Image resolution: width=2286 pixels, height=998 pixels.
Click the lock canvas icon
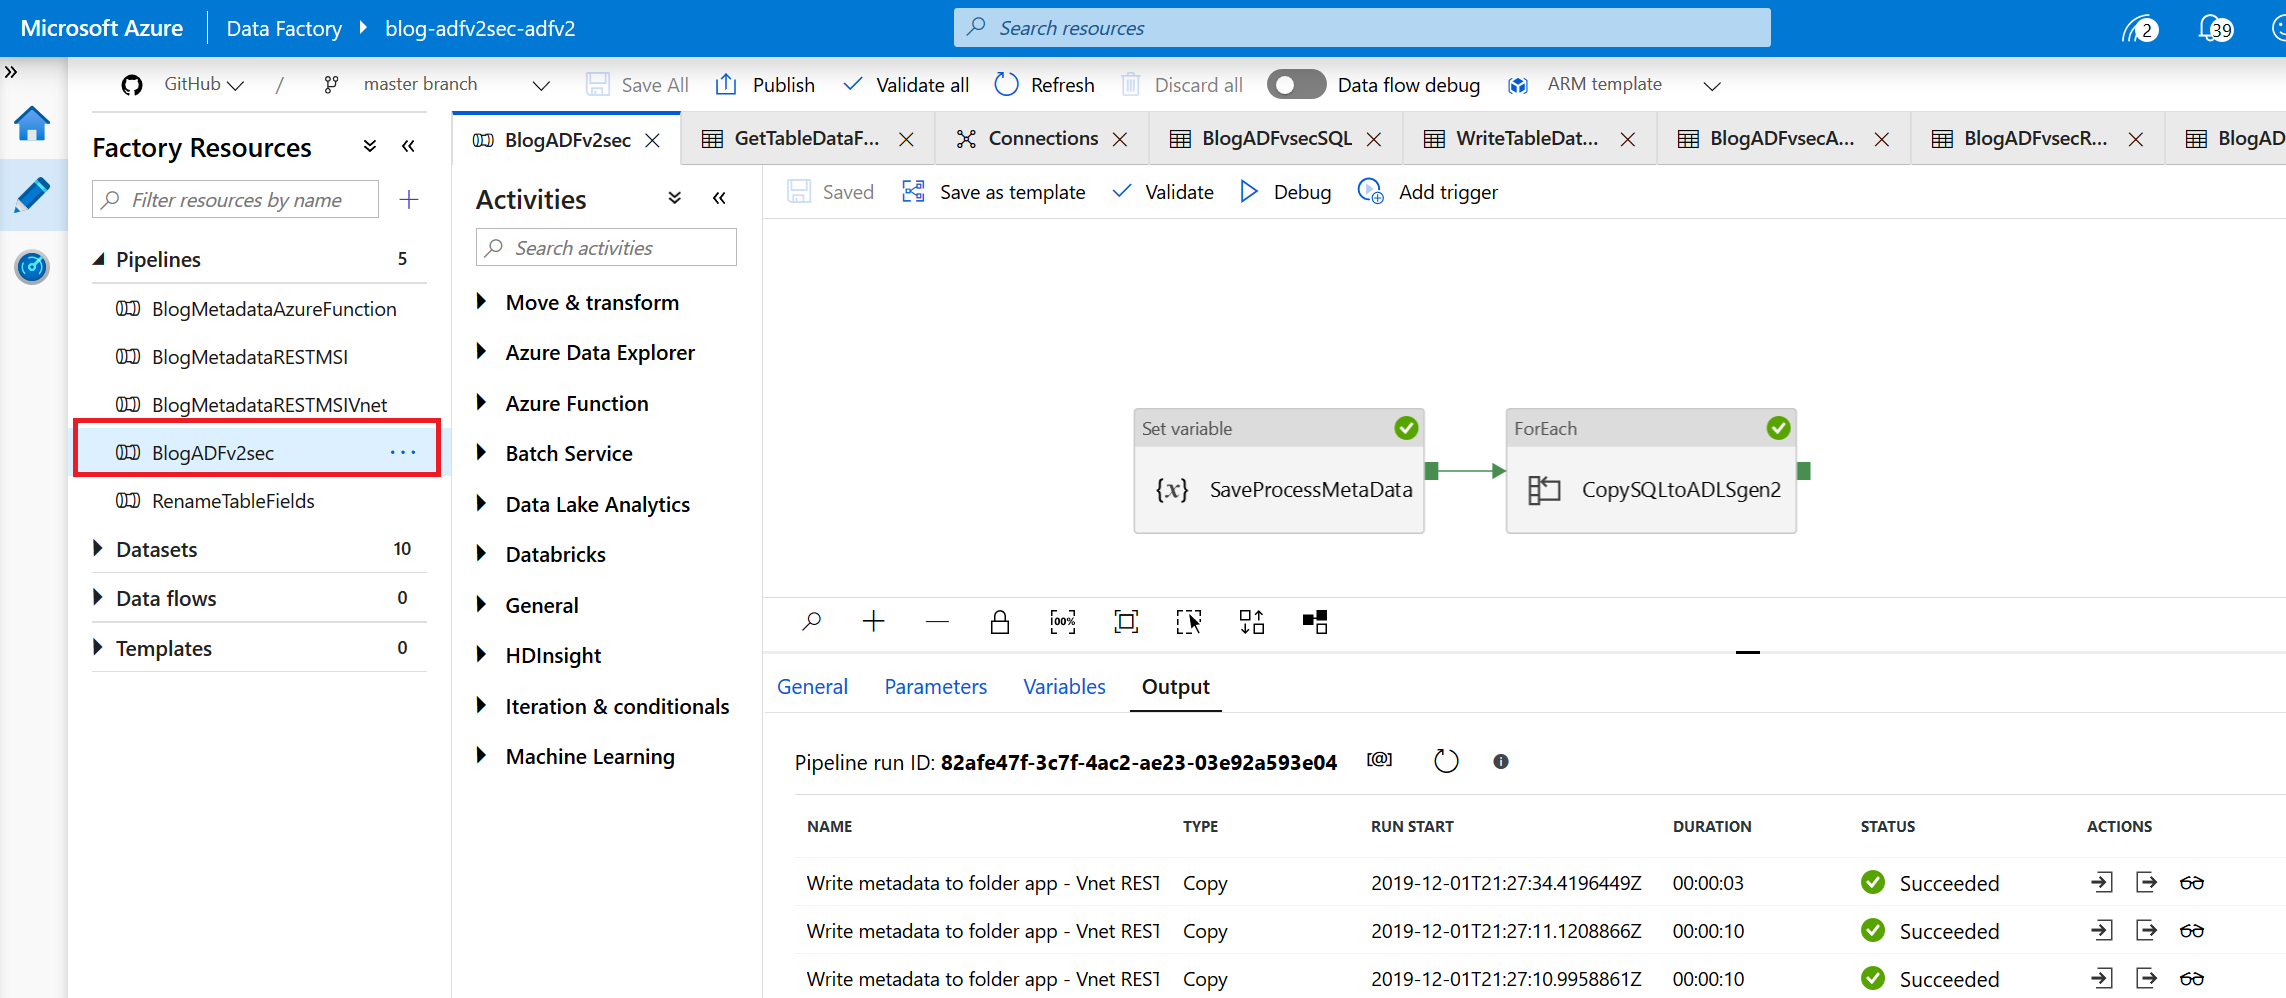click(999, 622)
